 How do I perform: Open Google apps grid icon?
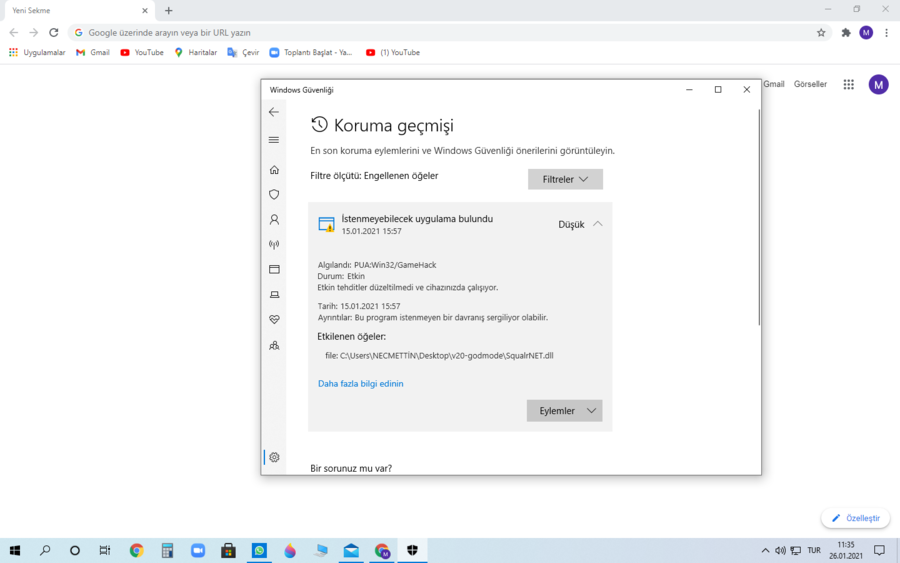848,84
